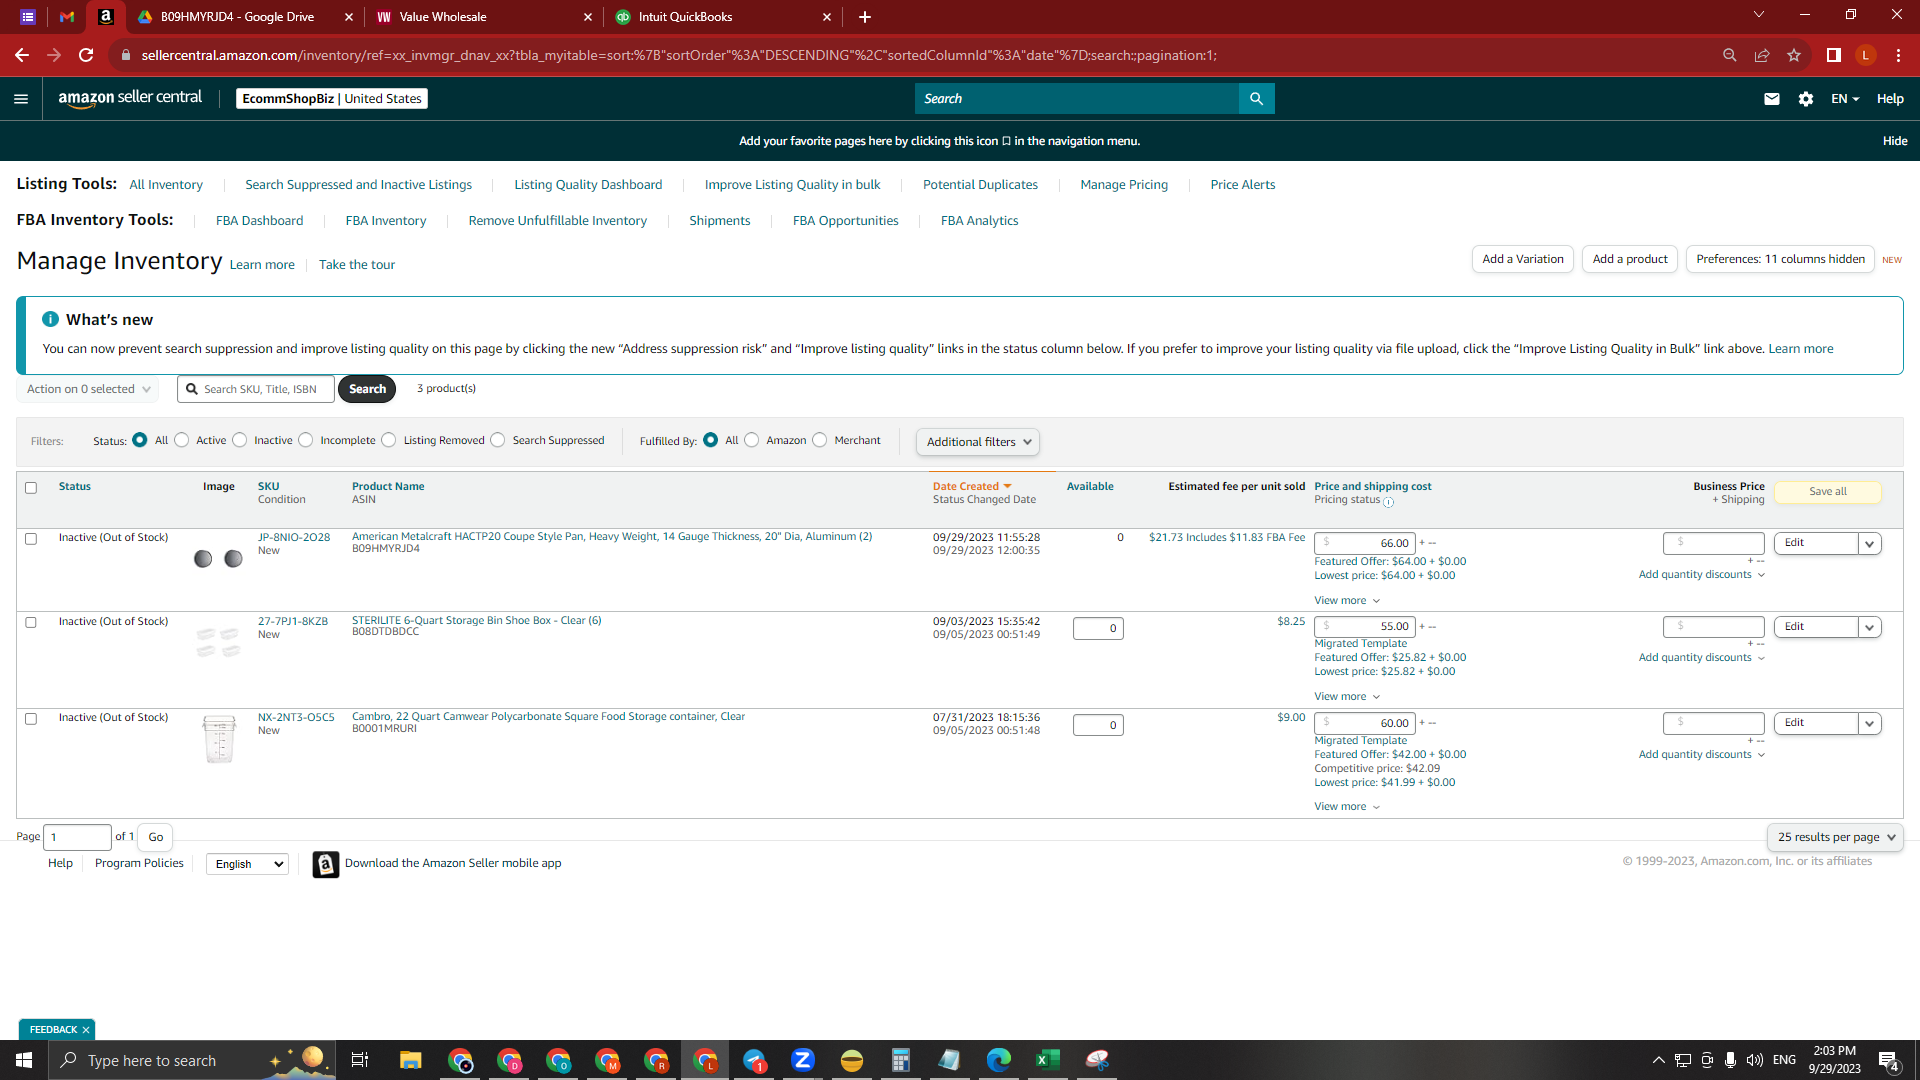Go back with the browser back arrow
Viewport: 1920px width, 1080px height.
22,55
